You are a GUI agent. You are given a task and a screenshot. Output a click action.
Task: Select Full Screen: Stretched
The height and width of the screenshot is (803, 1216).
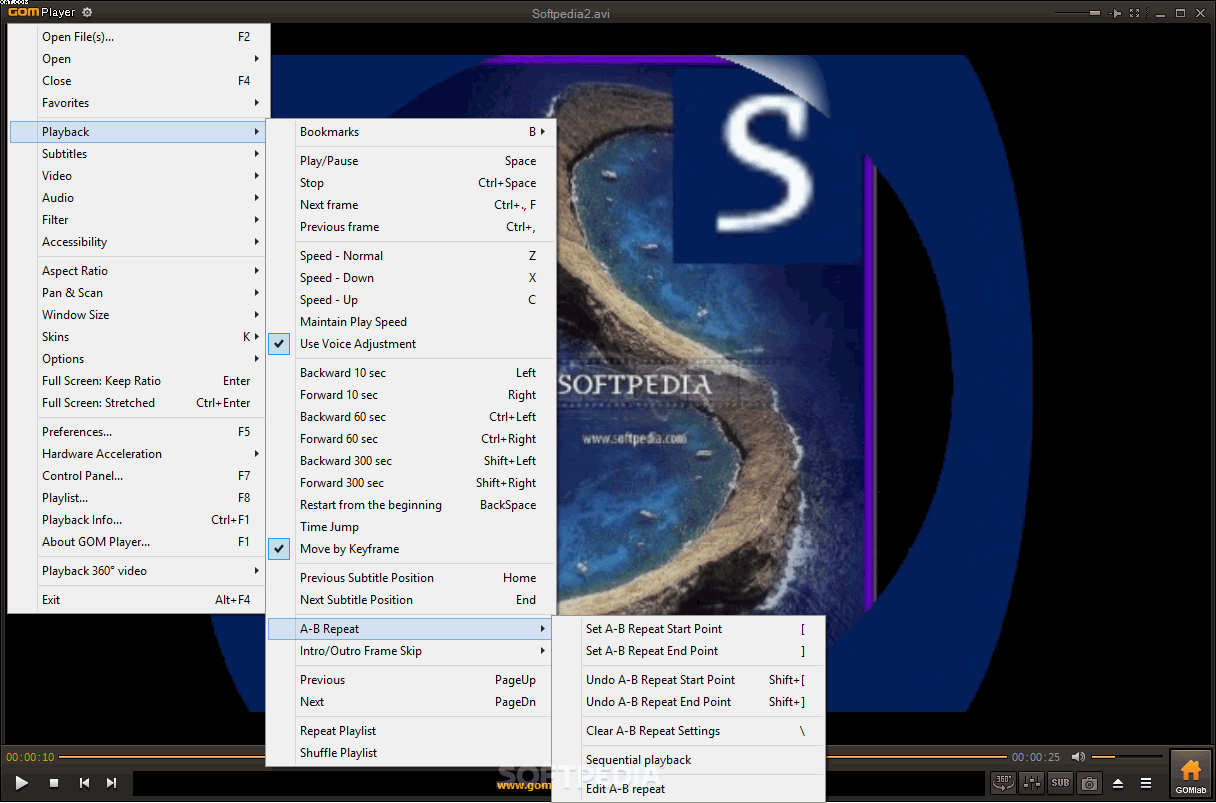coord(137,403)
